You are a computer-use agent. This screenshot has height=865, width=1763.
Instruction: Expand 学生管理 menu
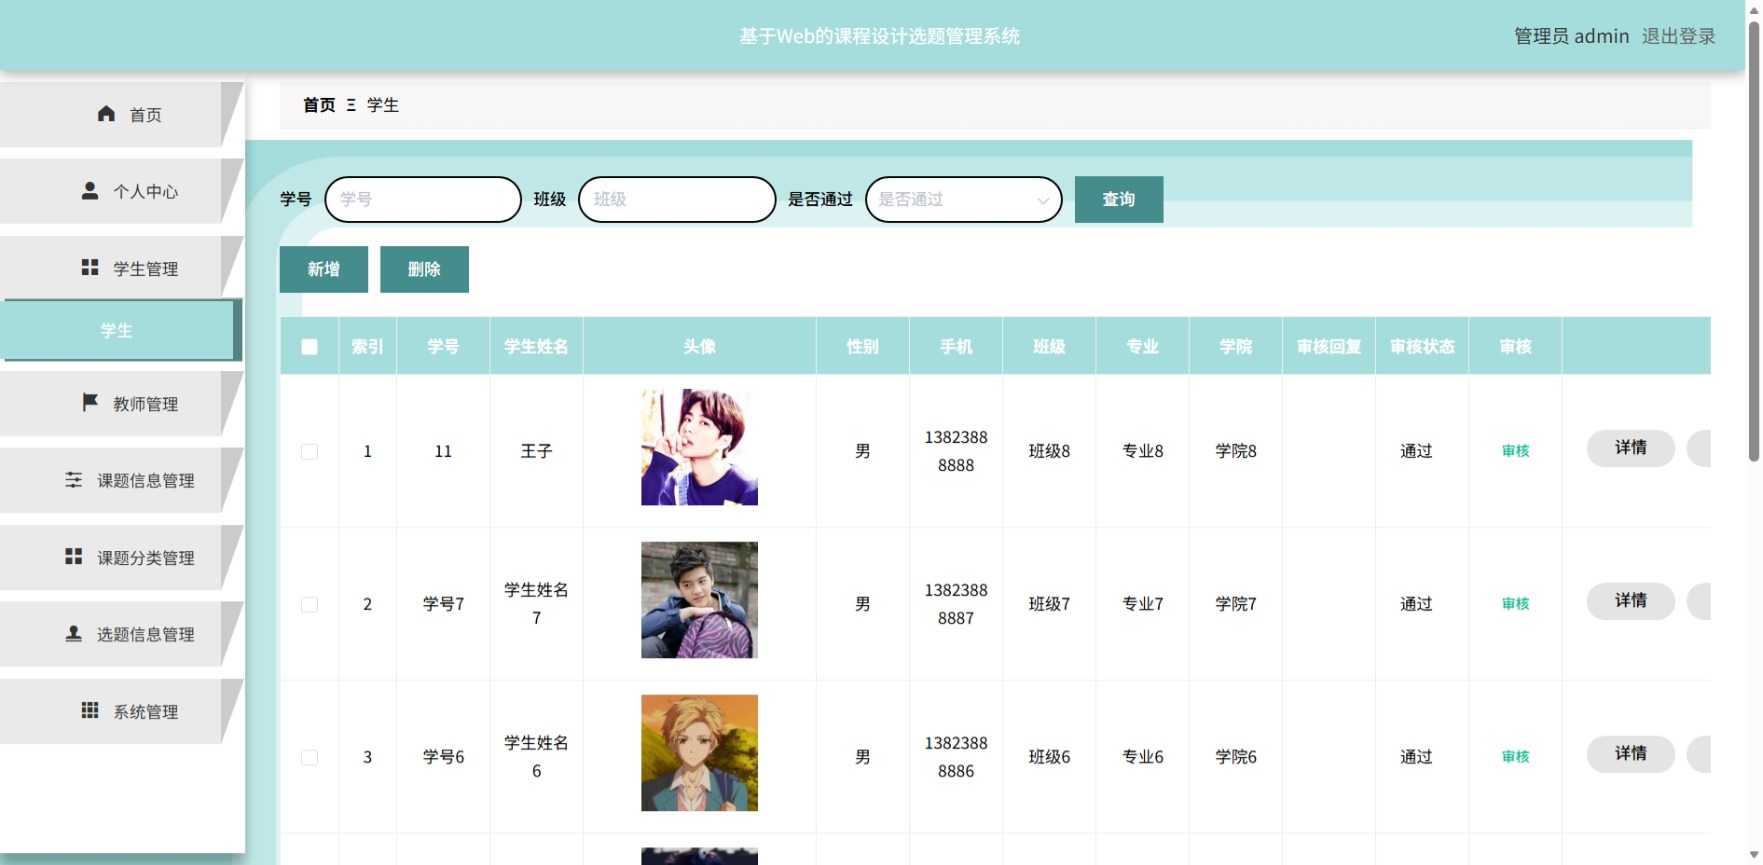pos(120,268)
